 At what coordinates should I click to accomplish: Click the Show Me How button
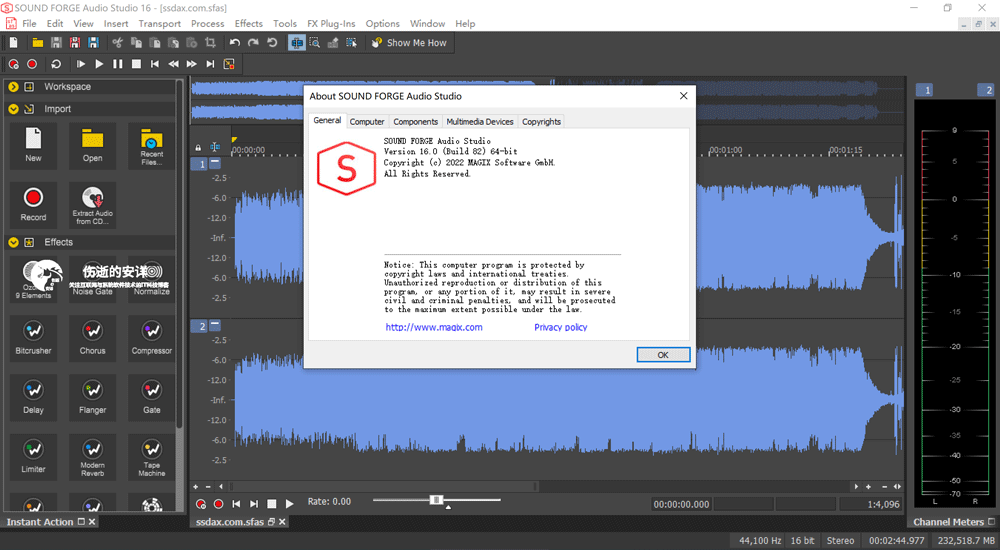[x=409, y=43]
